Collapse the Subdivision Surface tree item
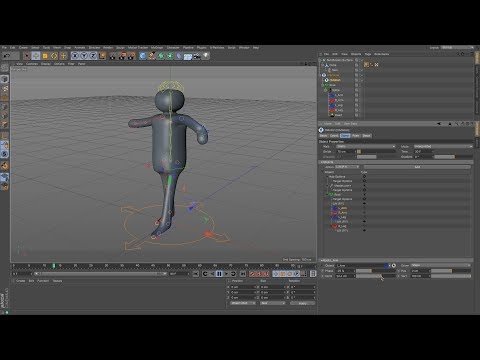This screenshot has width=480, height=360. pos(321,60)
